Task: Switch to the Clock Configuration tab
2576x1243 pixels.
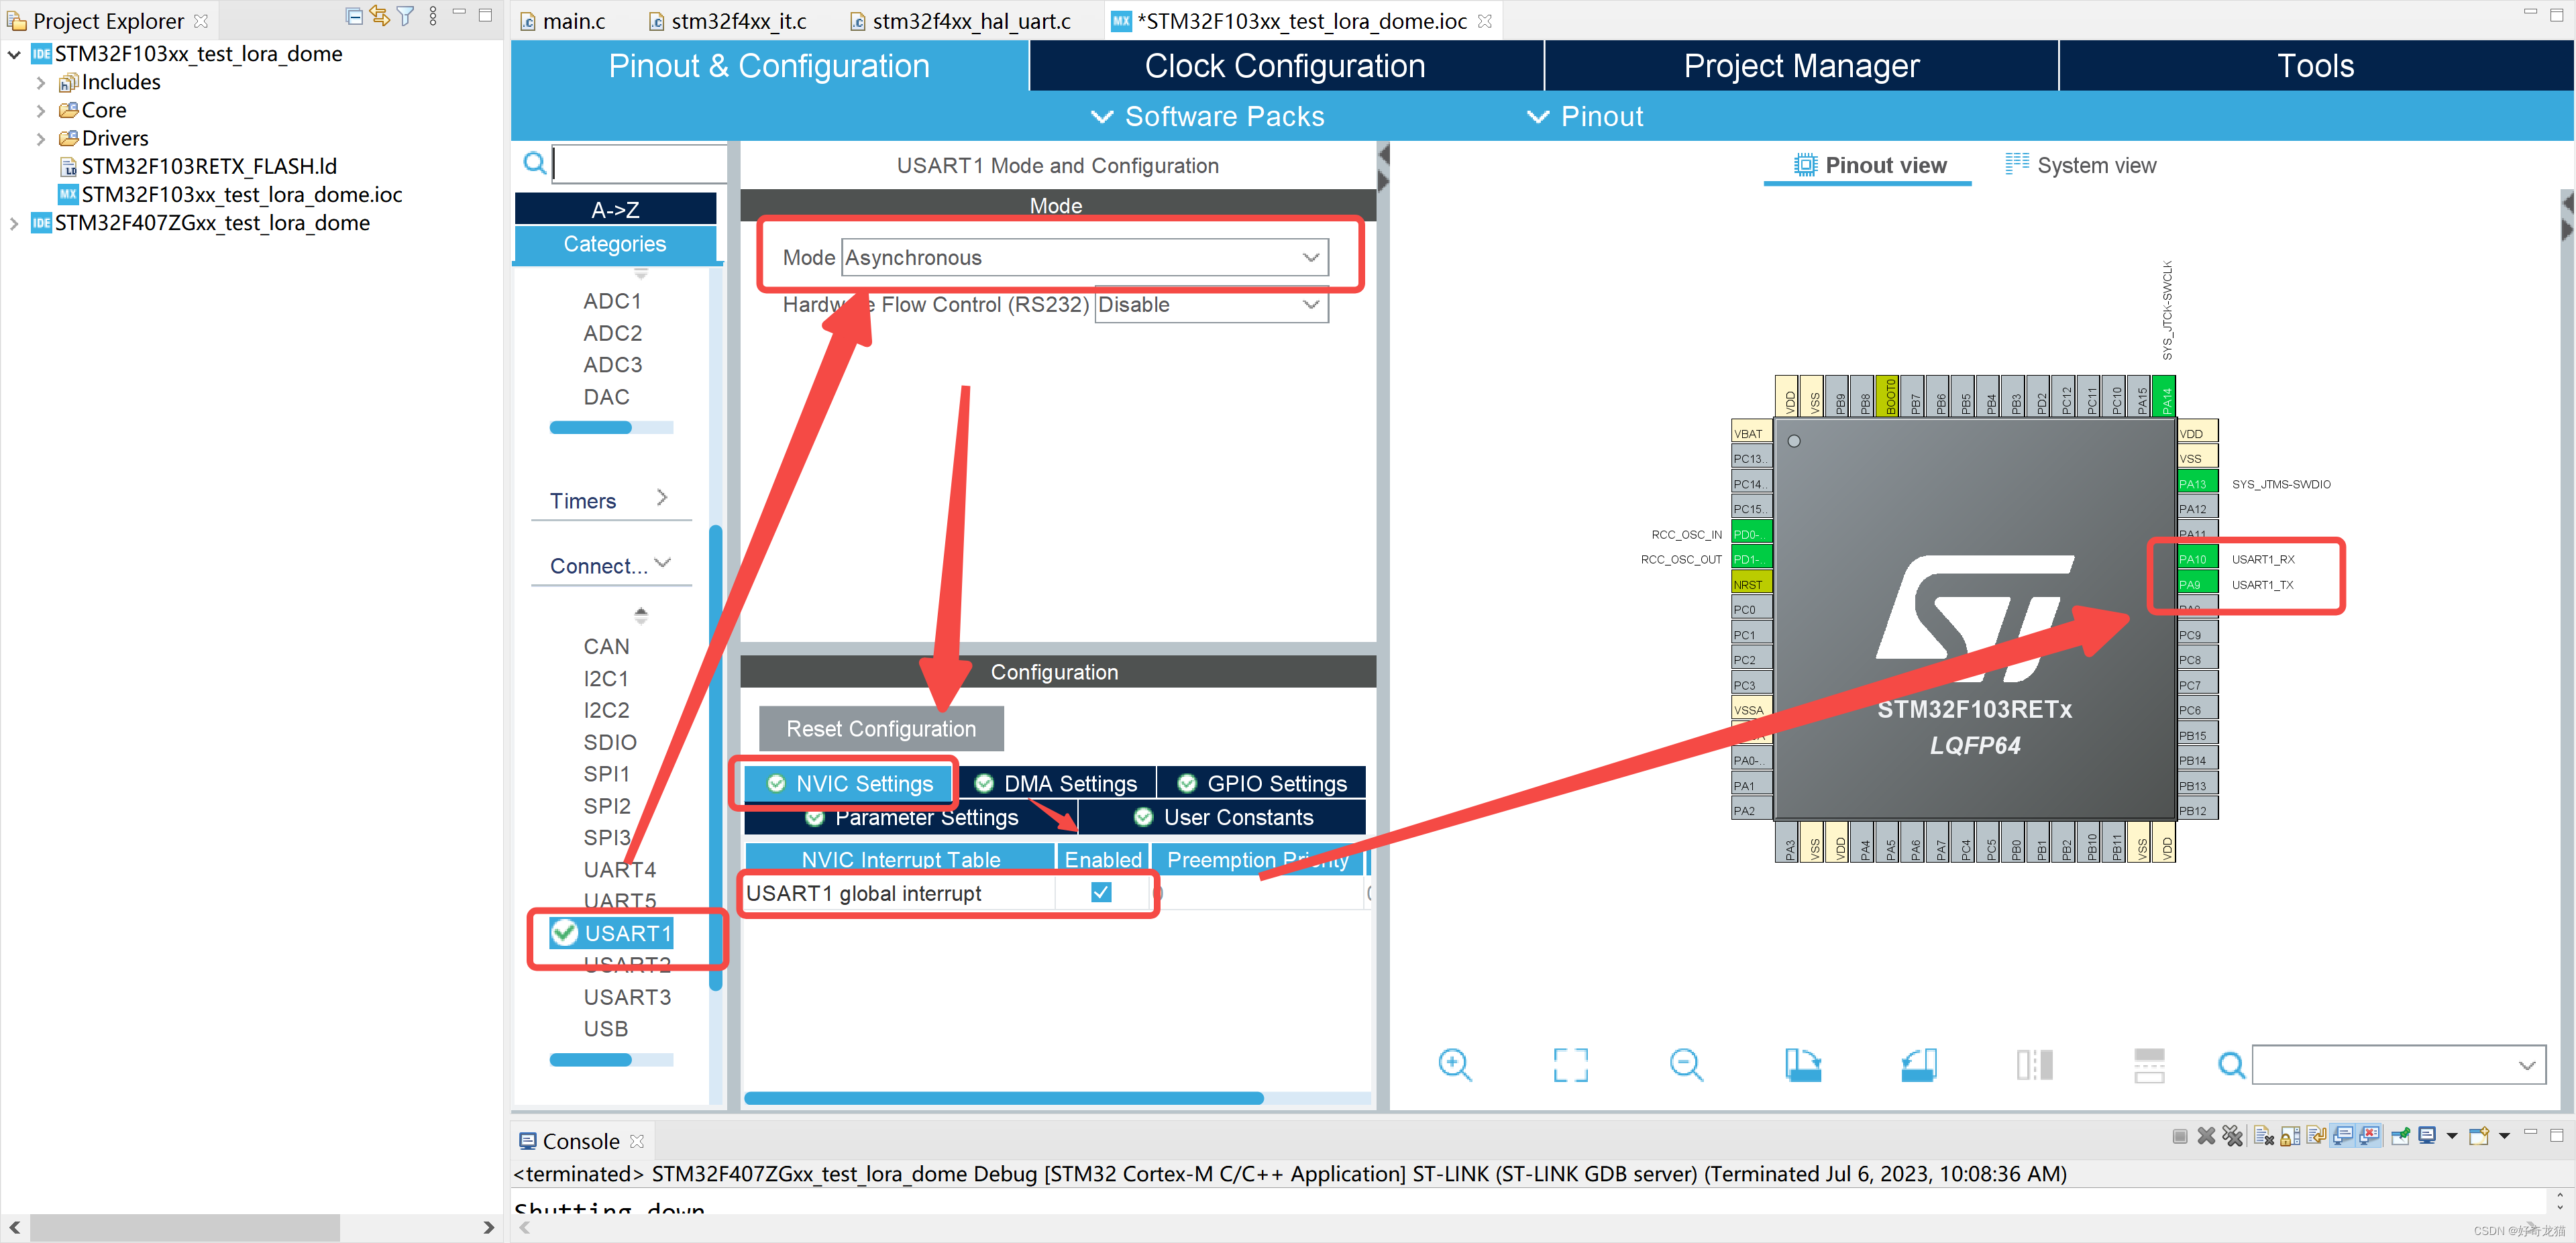Action: [x=1285, y=66]
